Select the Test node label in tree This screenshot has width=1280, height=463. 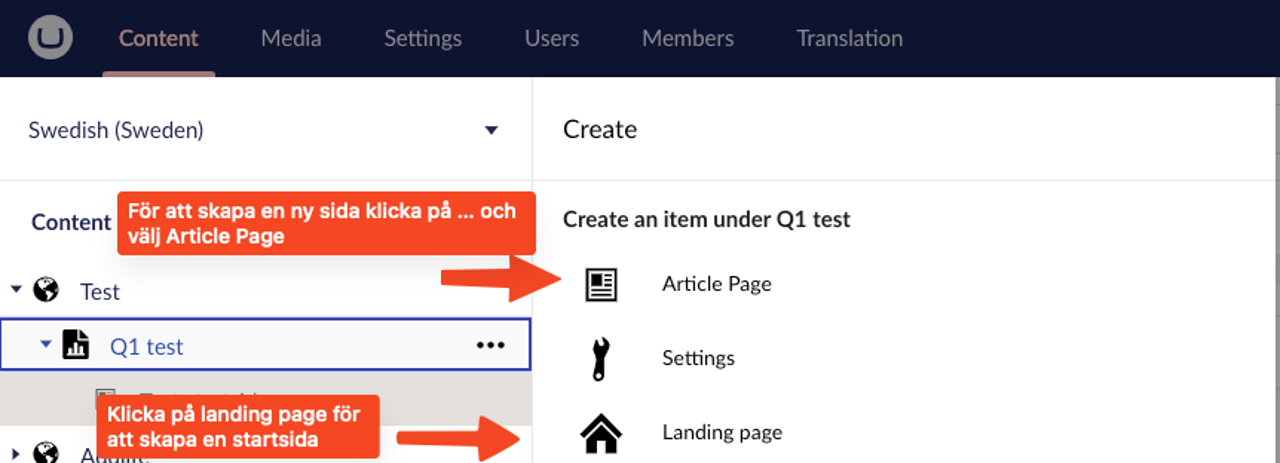tap(100, 292)
